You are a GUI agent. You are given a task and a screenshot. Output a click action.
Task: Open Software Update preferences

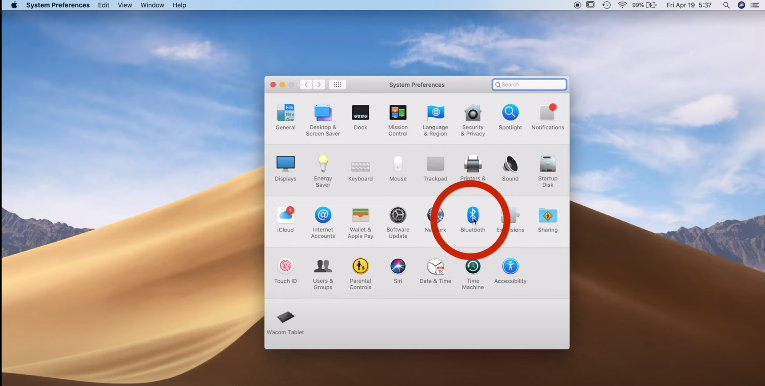398,222
